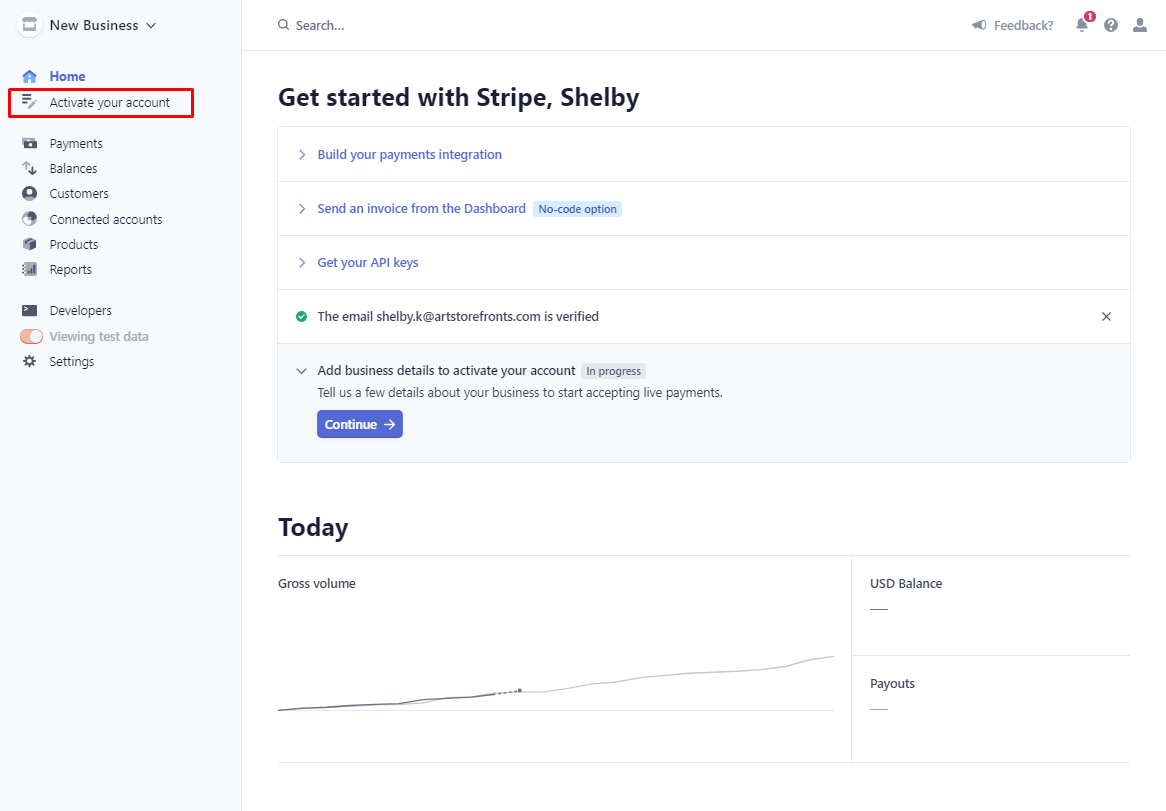Toggle the Viewing test data switch
Image resolution: width=1166 pixels, height=811 pixels.
pyautogui.click(x=31, y=337)
